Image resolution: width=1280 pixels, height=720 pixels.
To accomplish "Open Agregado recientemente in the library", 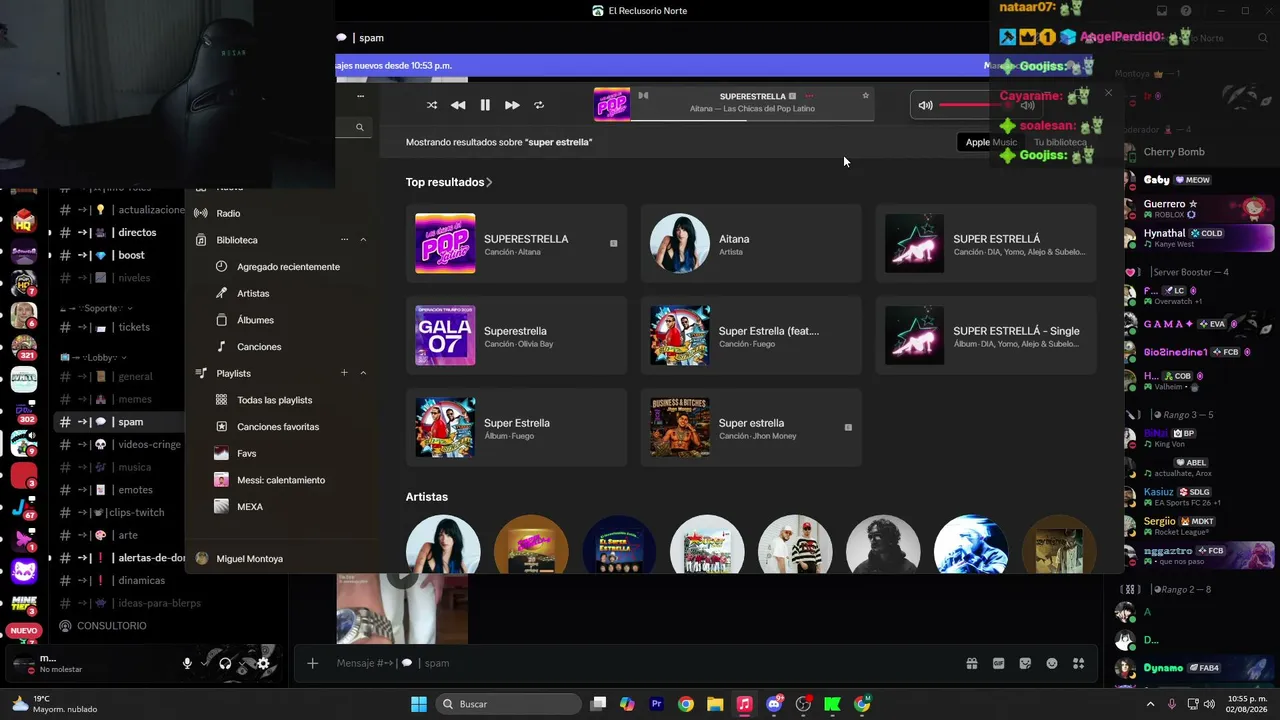I will [x=288, y=267].
